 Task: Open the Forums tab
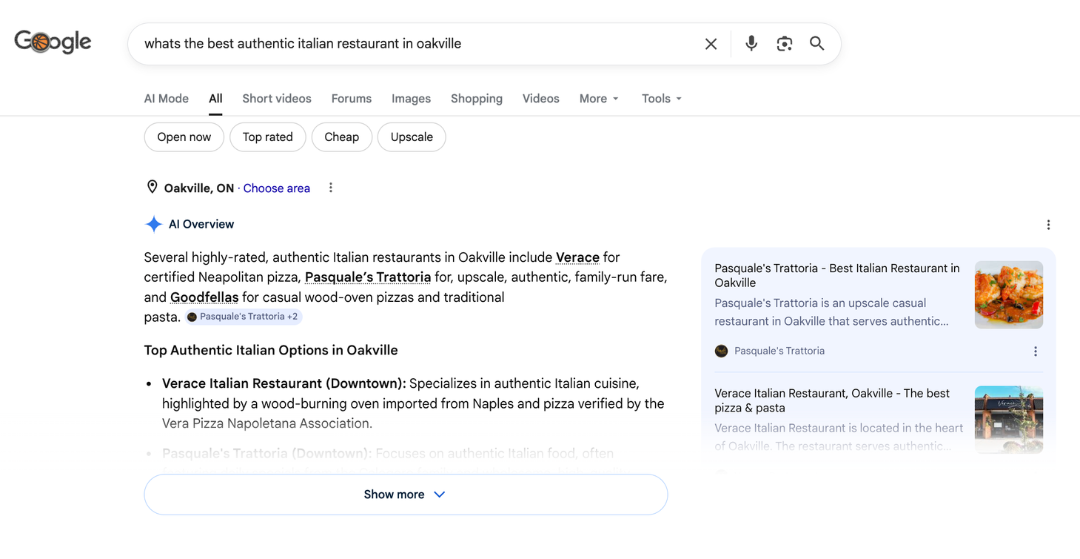[351, 98]
